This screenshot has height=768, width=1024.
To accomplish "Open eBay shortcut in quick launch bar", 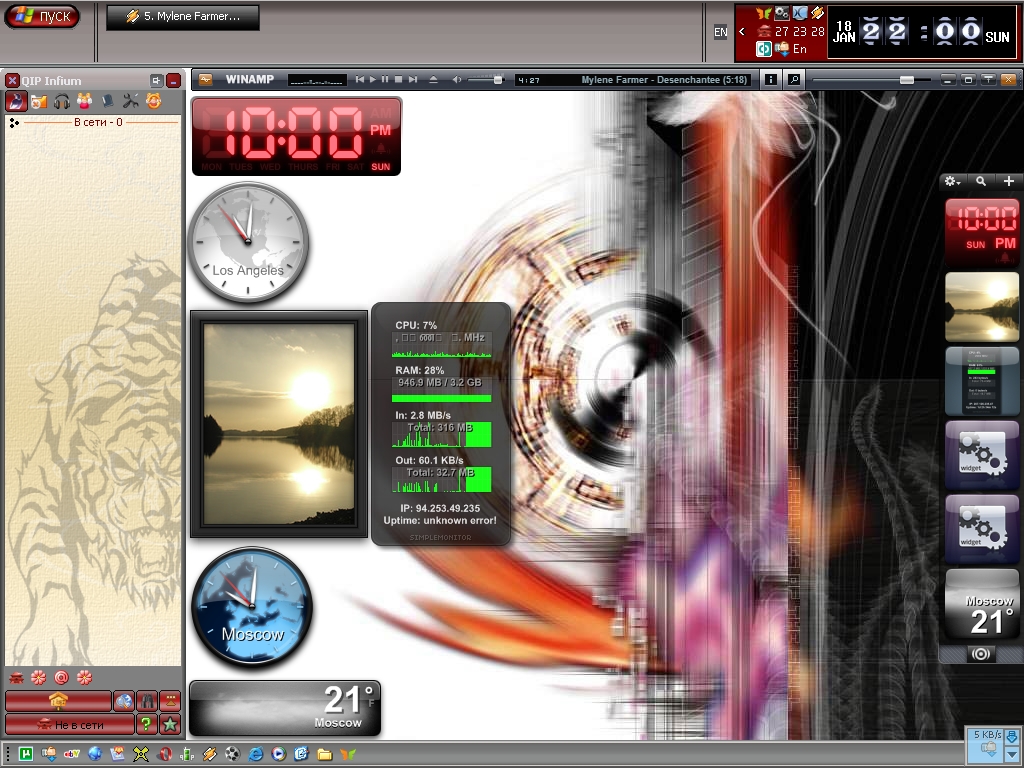I will coord(71,754).
